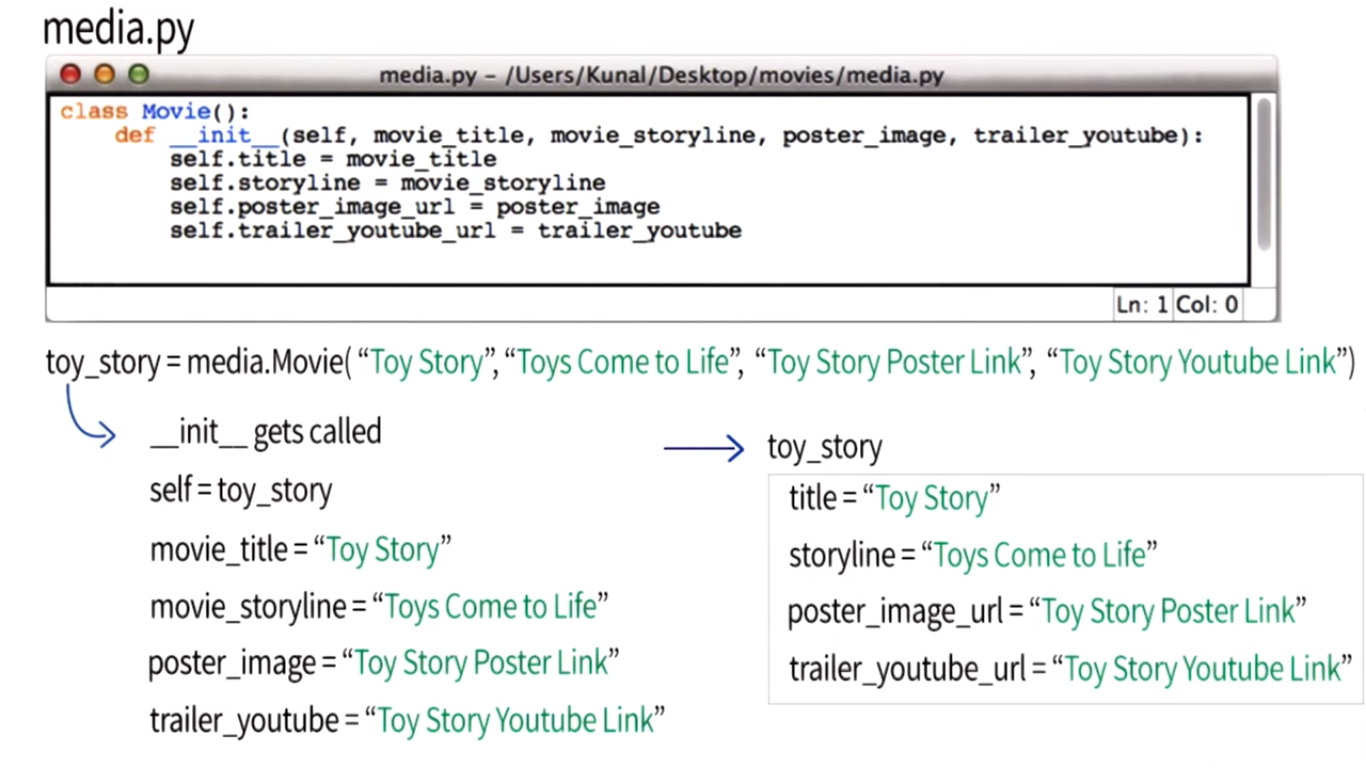Zoom the media.py window with green button
Screen dimensions: 1366x768
[138, 74]
